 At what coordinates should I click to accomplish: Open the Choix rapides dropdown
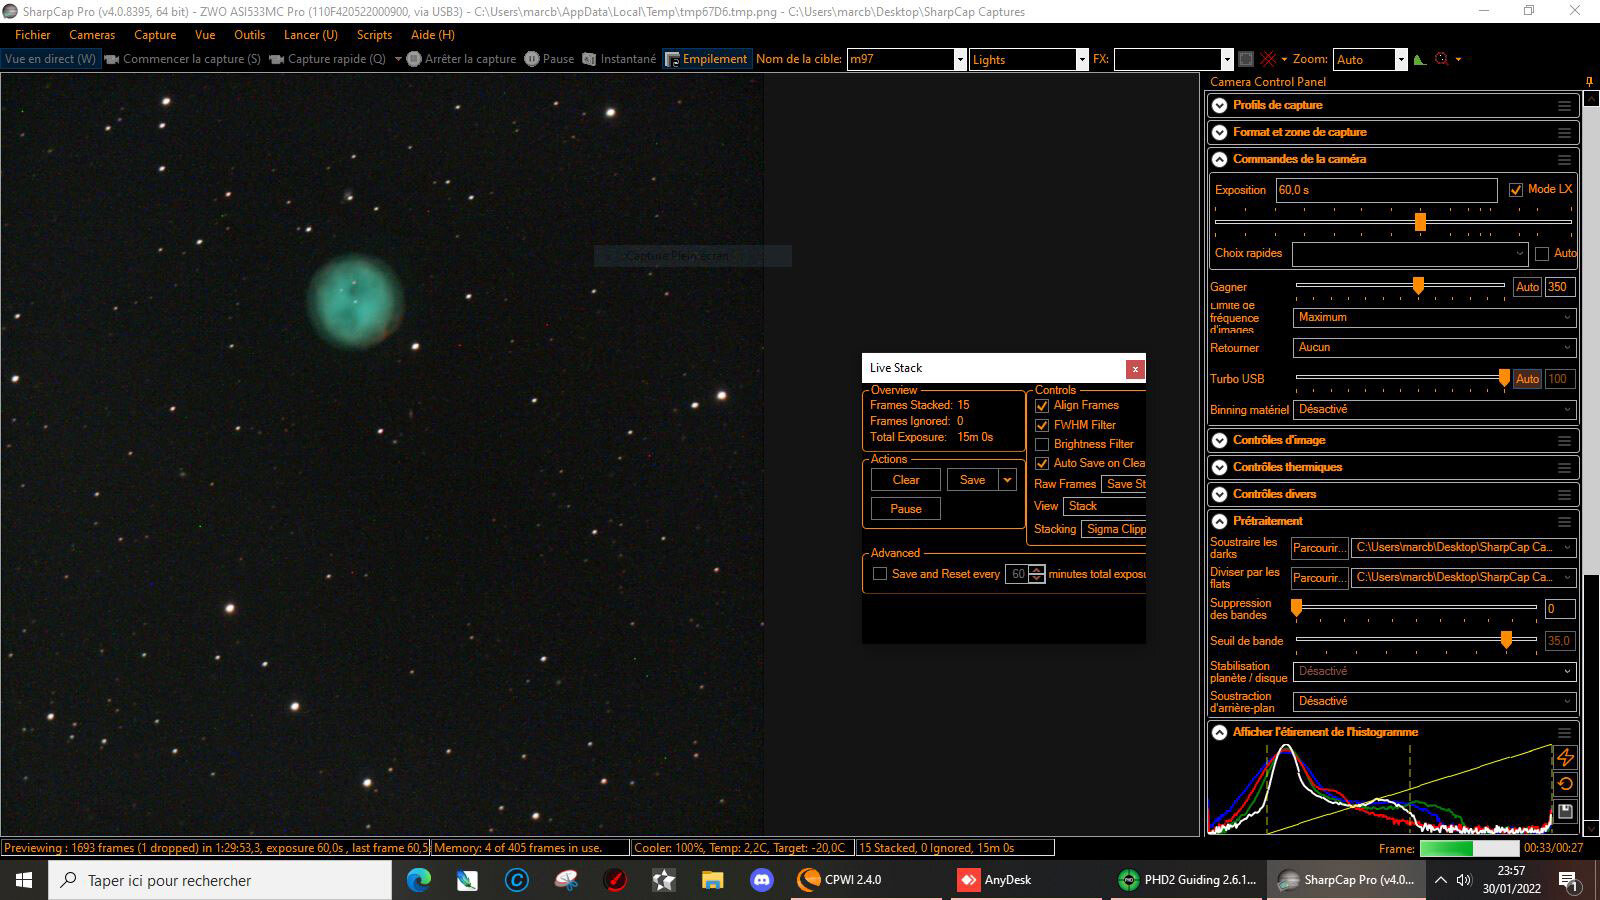pyautogui.click(x=1410, y=254)
